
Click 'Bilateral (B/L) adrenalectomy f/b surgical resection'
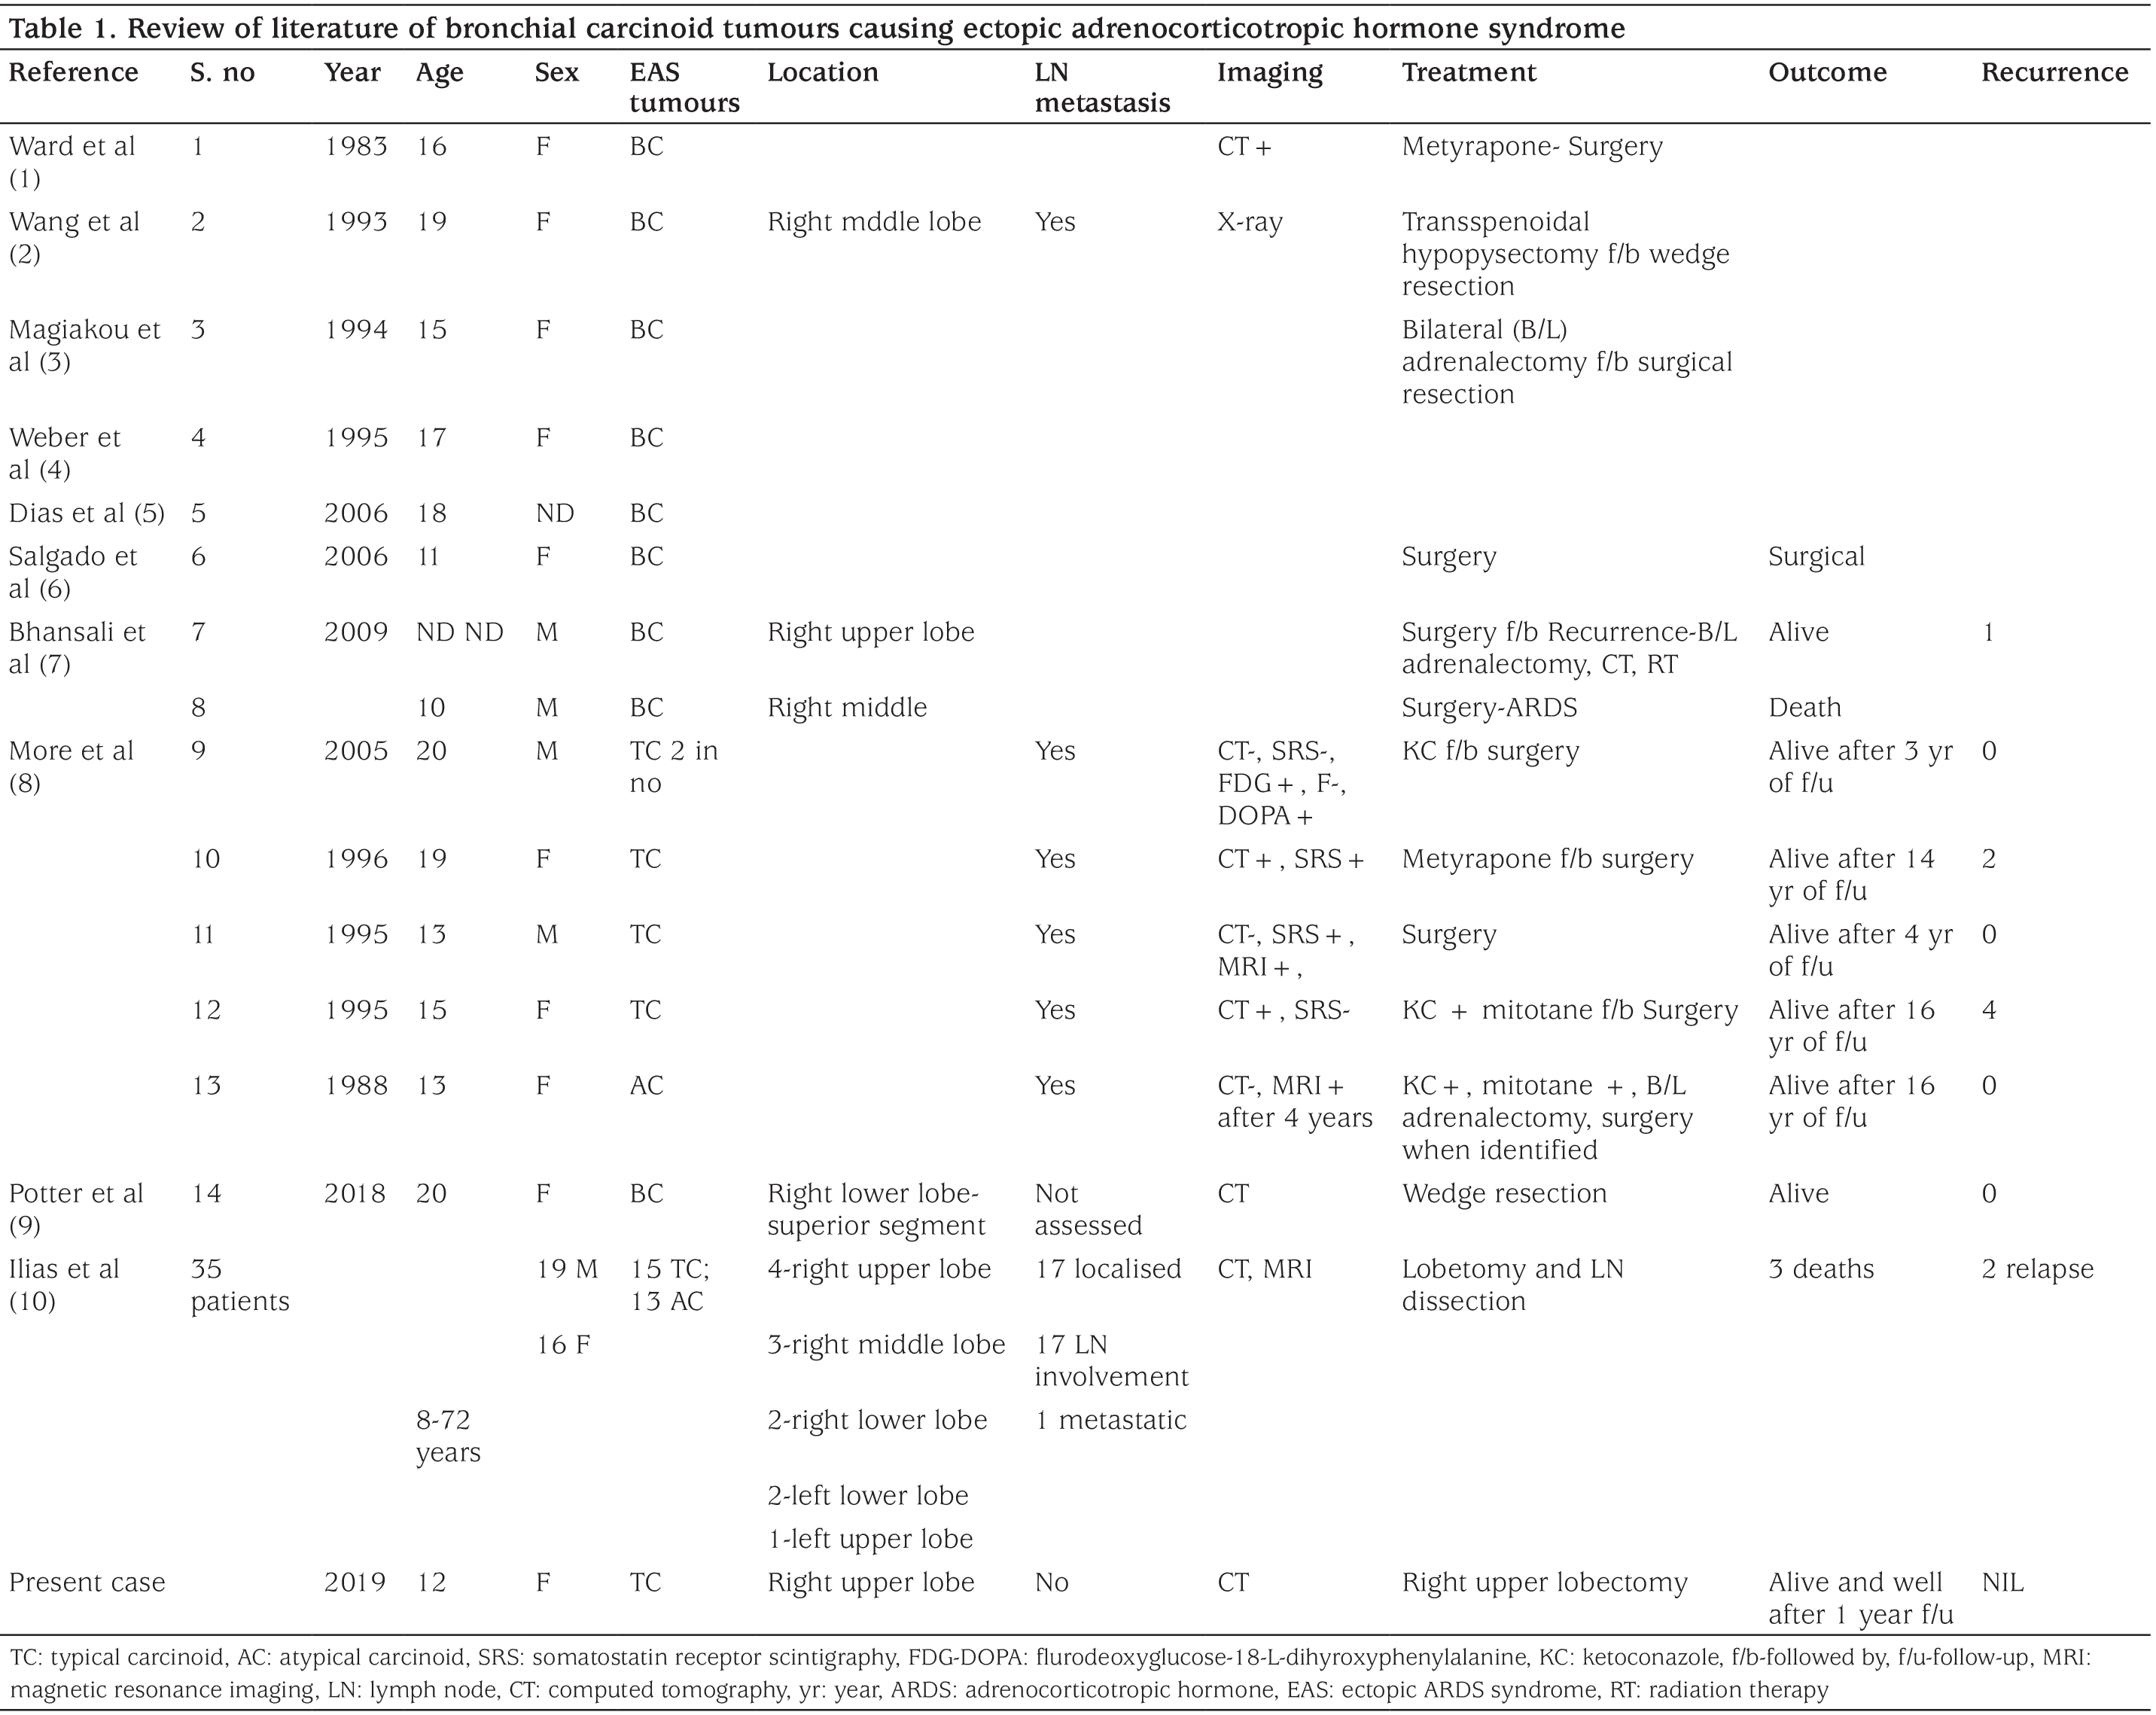1566,362
